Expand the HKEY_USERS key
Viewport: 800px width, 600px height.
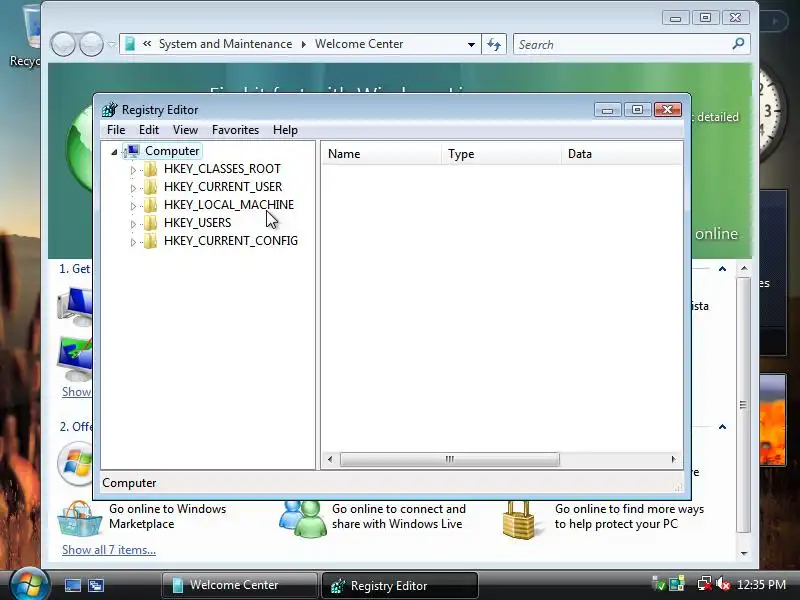[133, 224]
